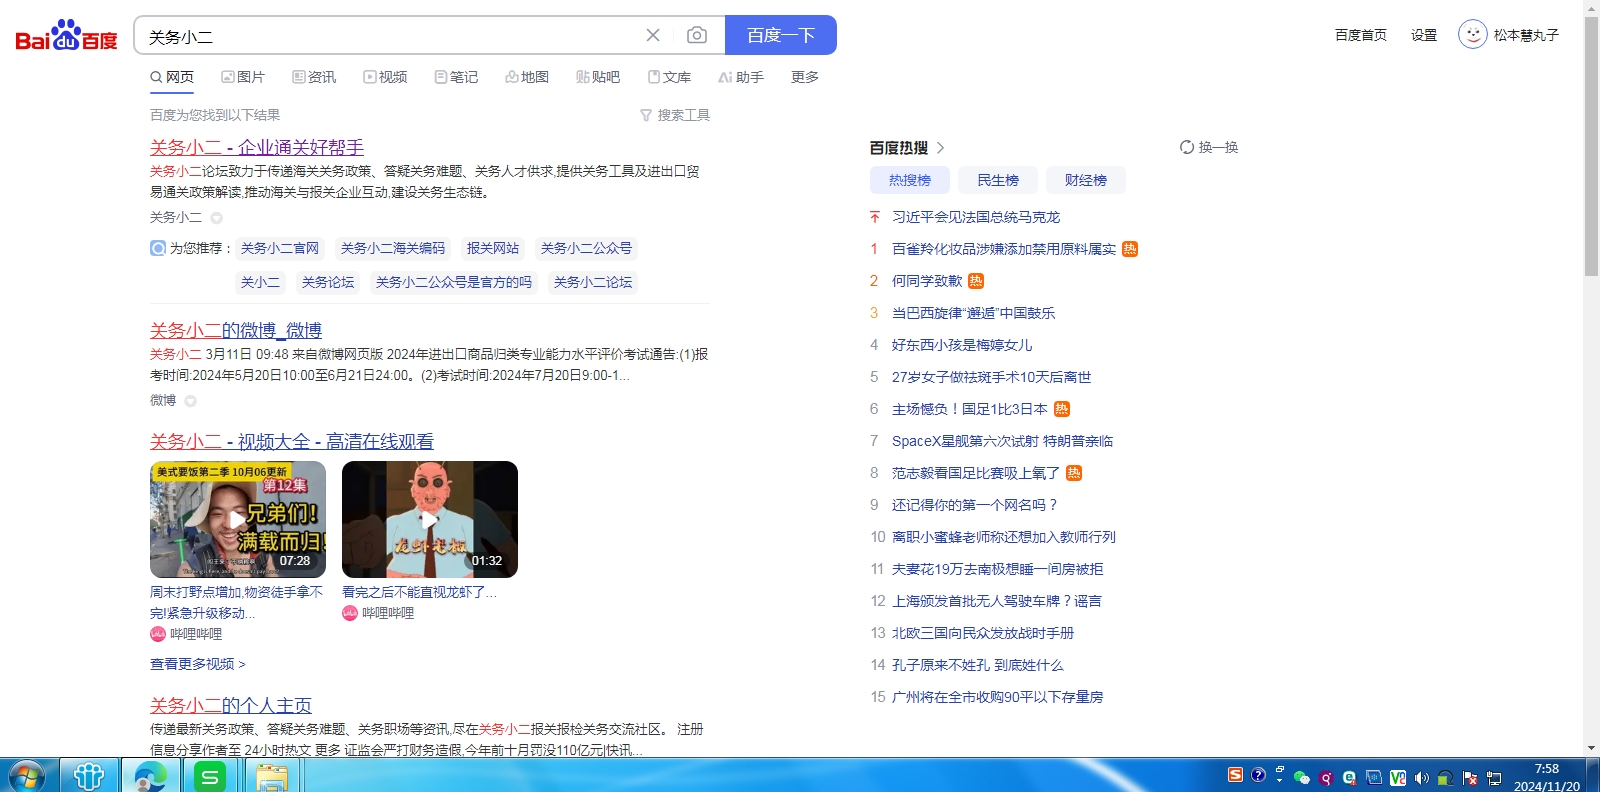Open volume speaker tray icon
This screenshot has width=1600, height=792.
tap(1422, 777)
